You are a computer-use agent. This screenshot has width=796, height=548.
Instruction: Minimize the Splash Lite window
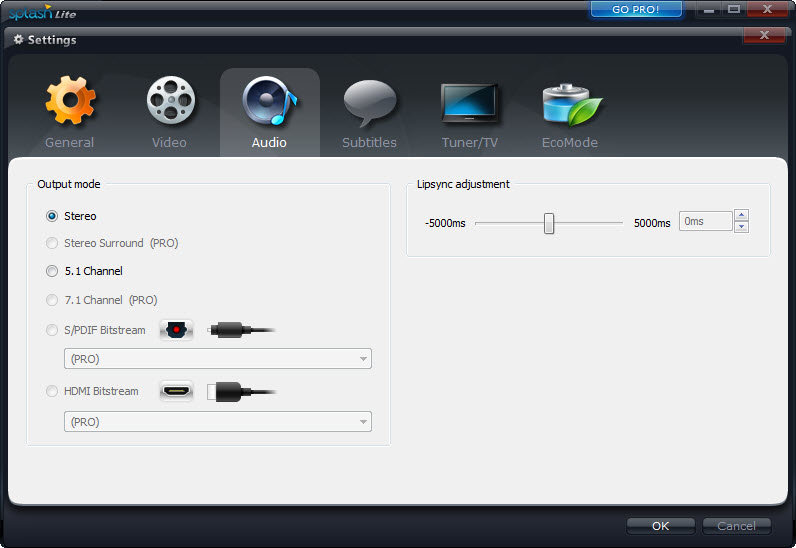[x=709, y=10]
